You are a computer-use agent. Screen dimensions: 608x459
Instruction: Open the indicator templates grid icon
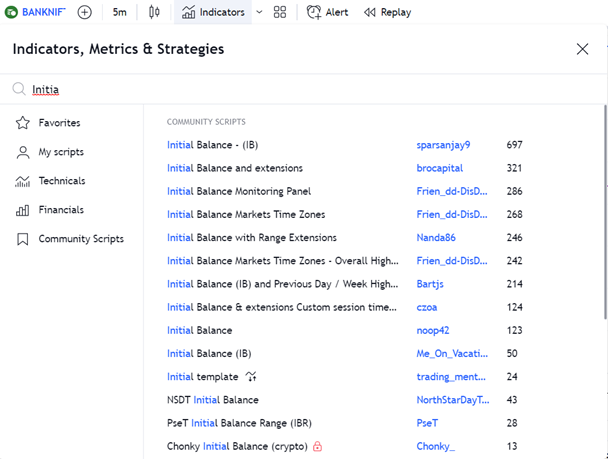coord(280,12)
